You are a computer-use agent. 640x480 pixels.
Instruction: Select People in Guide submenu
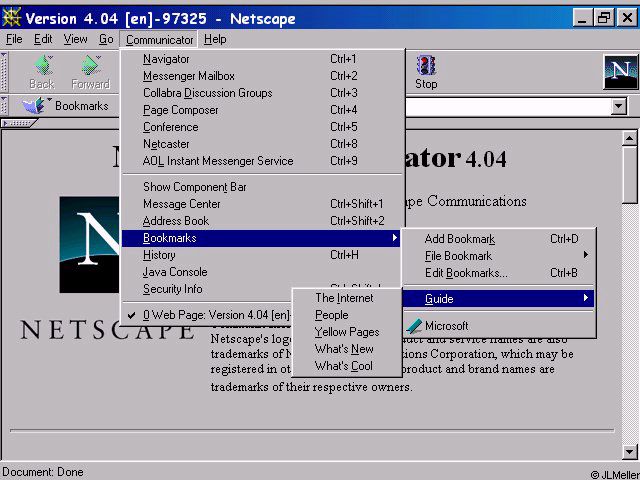click(347, 315)
